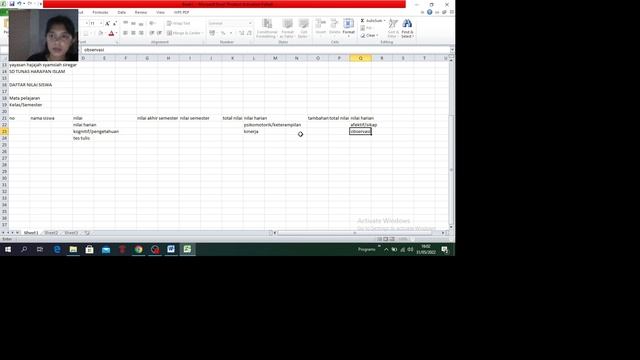640x360 pixels.
Task: Open Conditional Formatting menu
Action: click(x=267, y=28)
